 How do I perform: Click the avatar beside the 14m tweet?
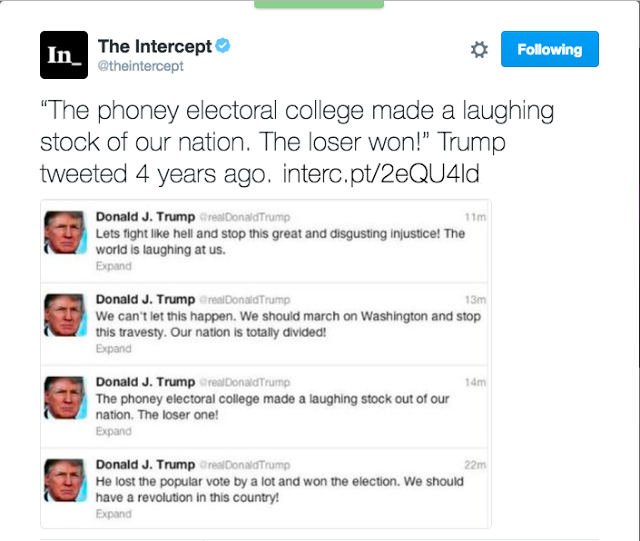pos(65,398)
